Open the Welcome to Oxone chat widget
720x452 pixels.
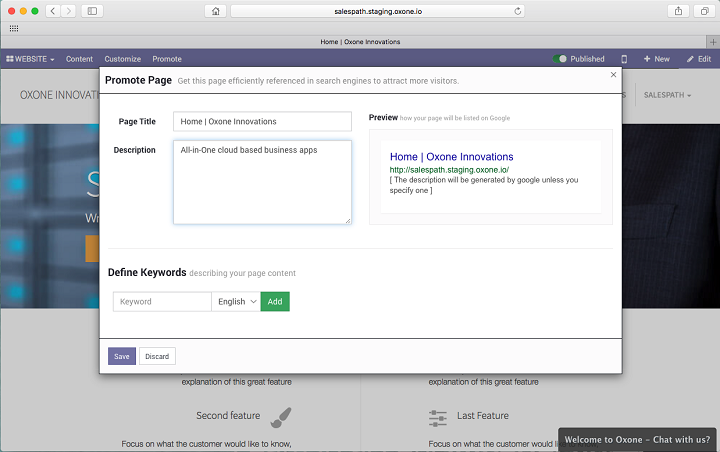point(637,440)
